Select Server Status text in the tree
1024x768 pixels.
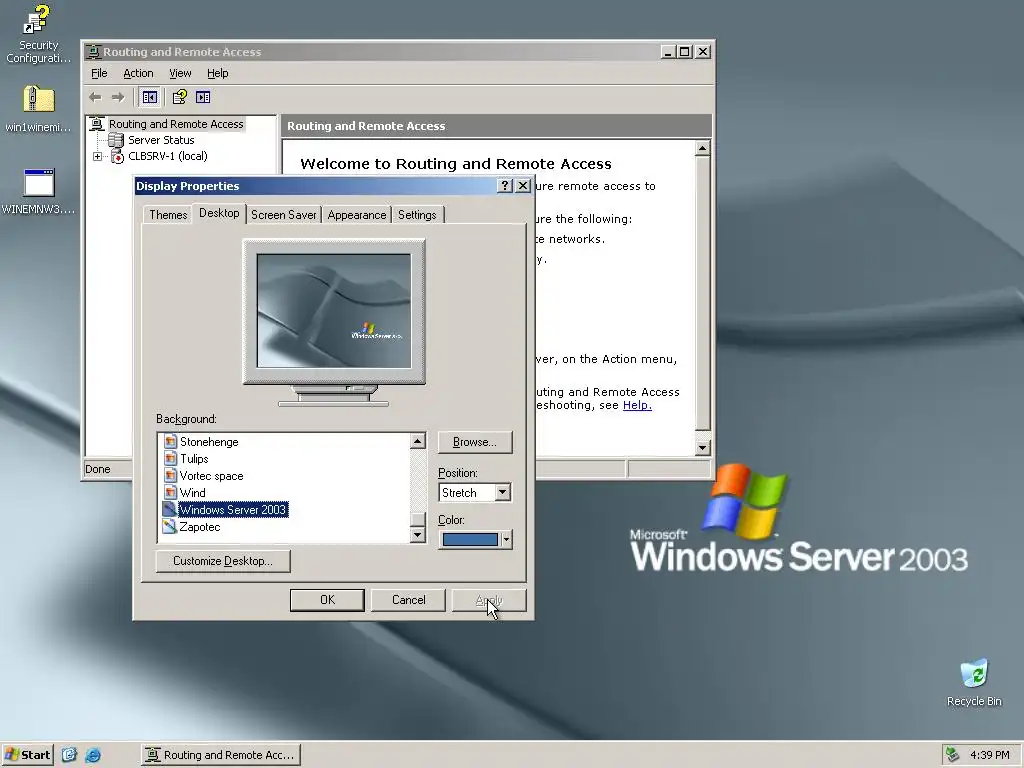[161, 140]
